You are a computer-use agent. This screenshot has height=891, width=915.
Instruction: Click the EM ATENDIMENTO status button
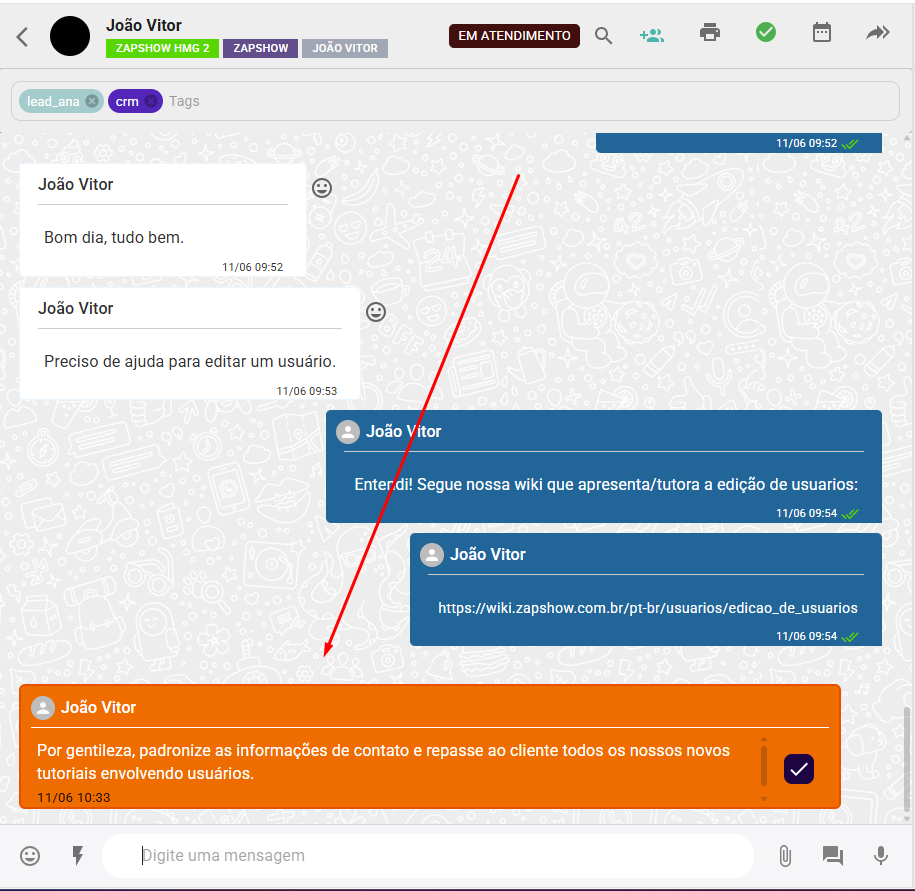click(x=514, y=36)
